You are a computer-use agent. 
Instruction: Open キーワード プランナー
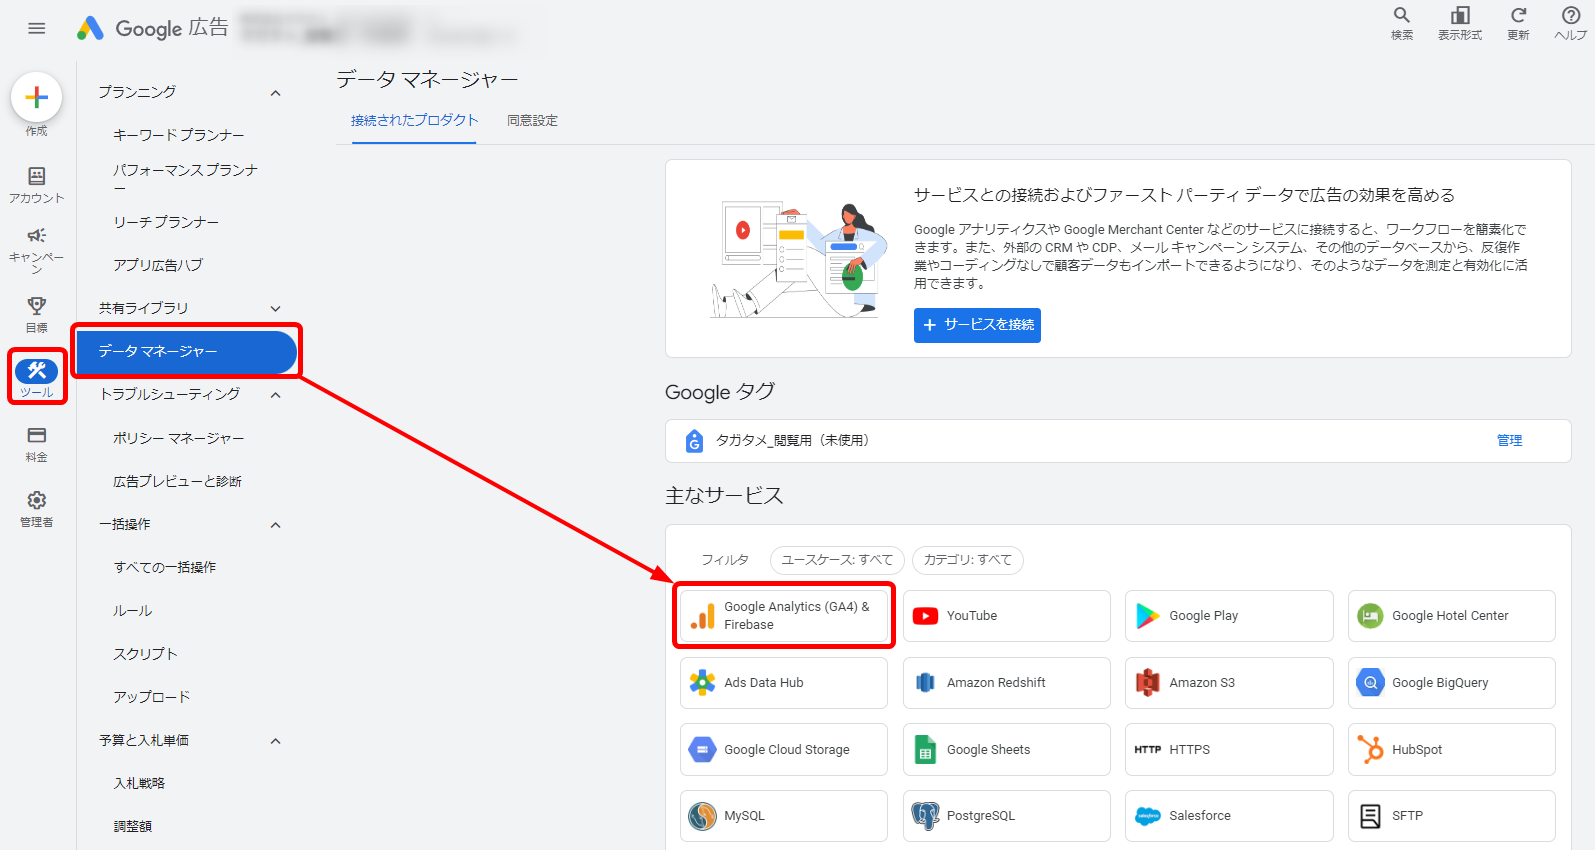[x=179, y=135]
